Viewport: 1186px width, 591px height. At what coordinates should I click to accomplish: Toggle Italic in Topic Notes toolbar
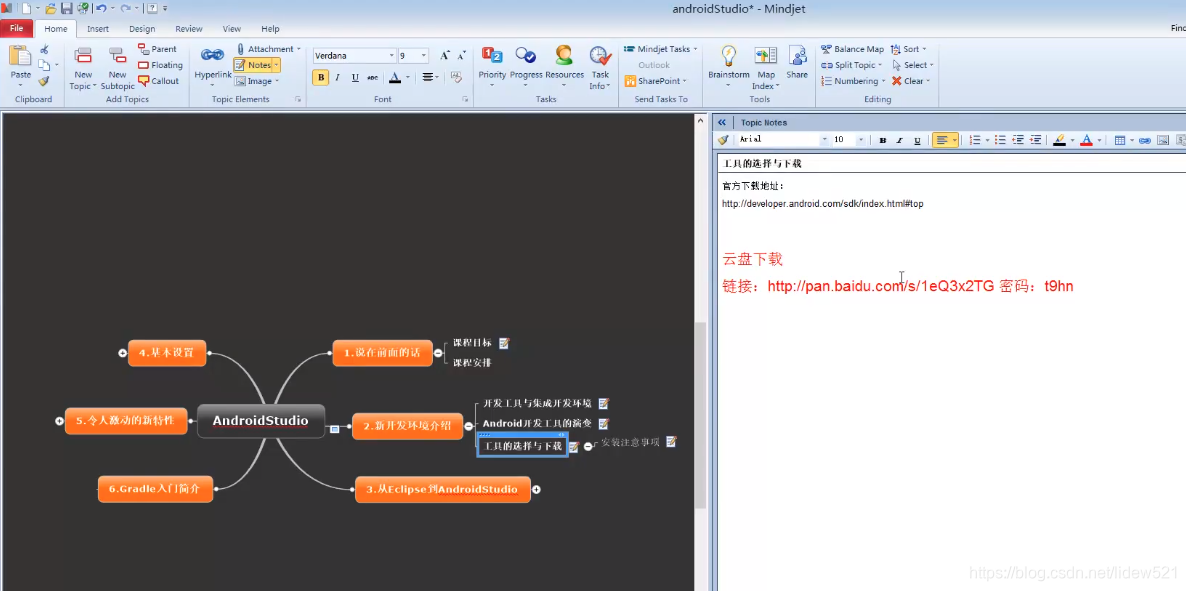[x=899, y=140]
